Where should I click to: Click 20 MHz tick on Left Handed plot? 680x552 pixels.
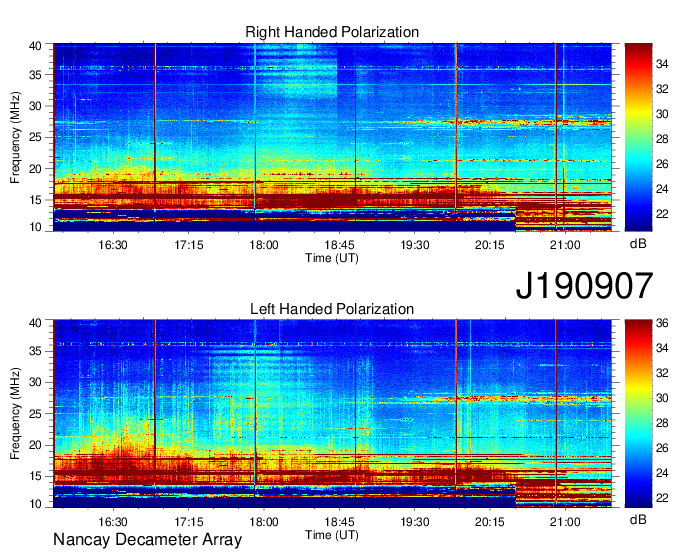coord(35,445)
